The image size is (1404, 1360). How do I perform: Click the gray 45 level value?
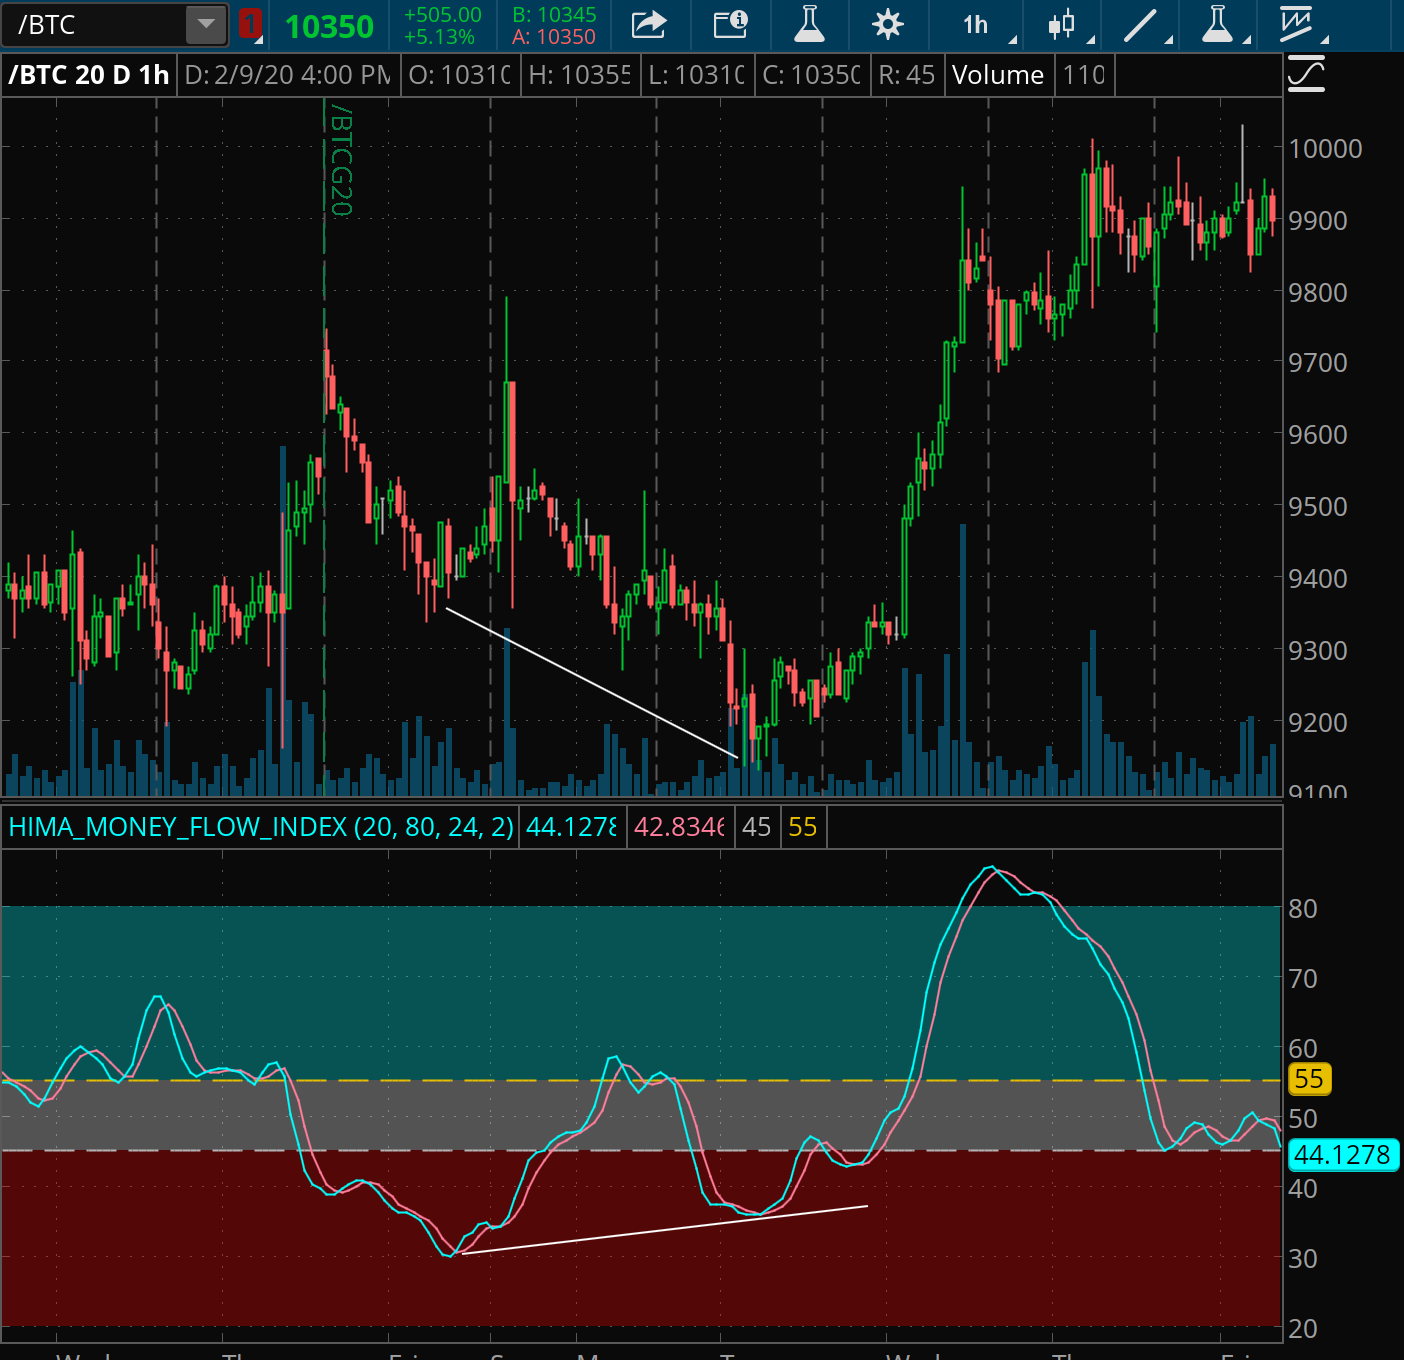pos(757,827)
